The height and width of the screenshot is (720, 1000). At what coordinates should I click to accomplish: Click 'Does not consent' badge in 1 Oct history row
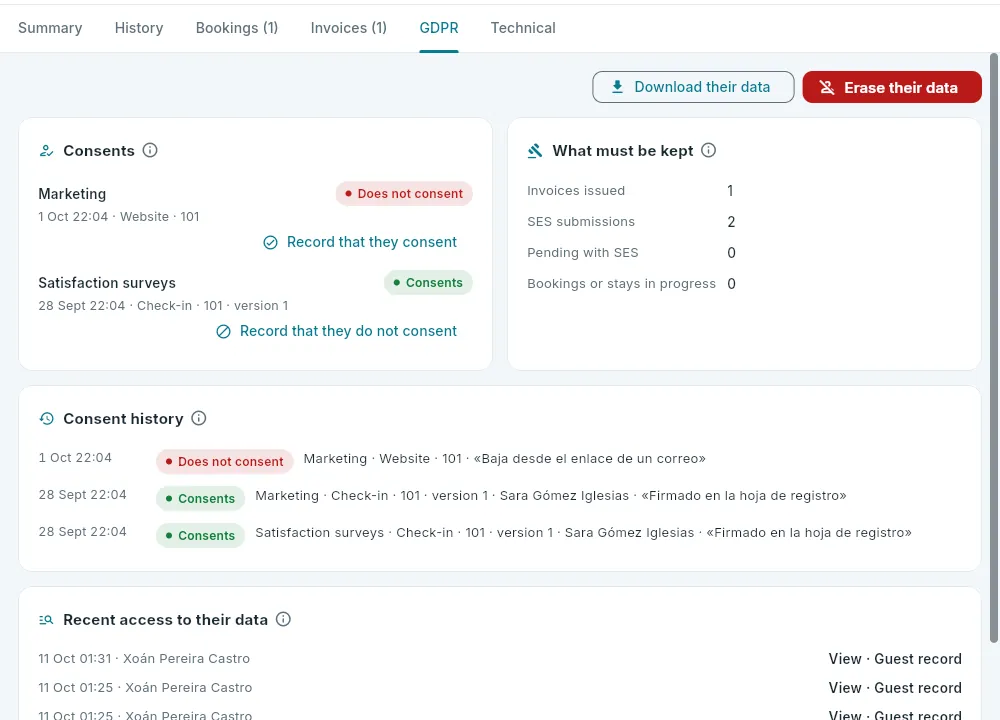coord(224,462)
